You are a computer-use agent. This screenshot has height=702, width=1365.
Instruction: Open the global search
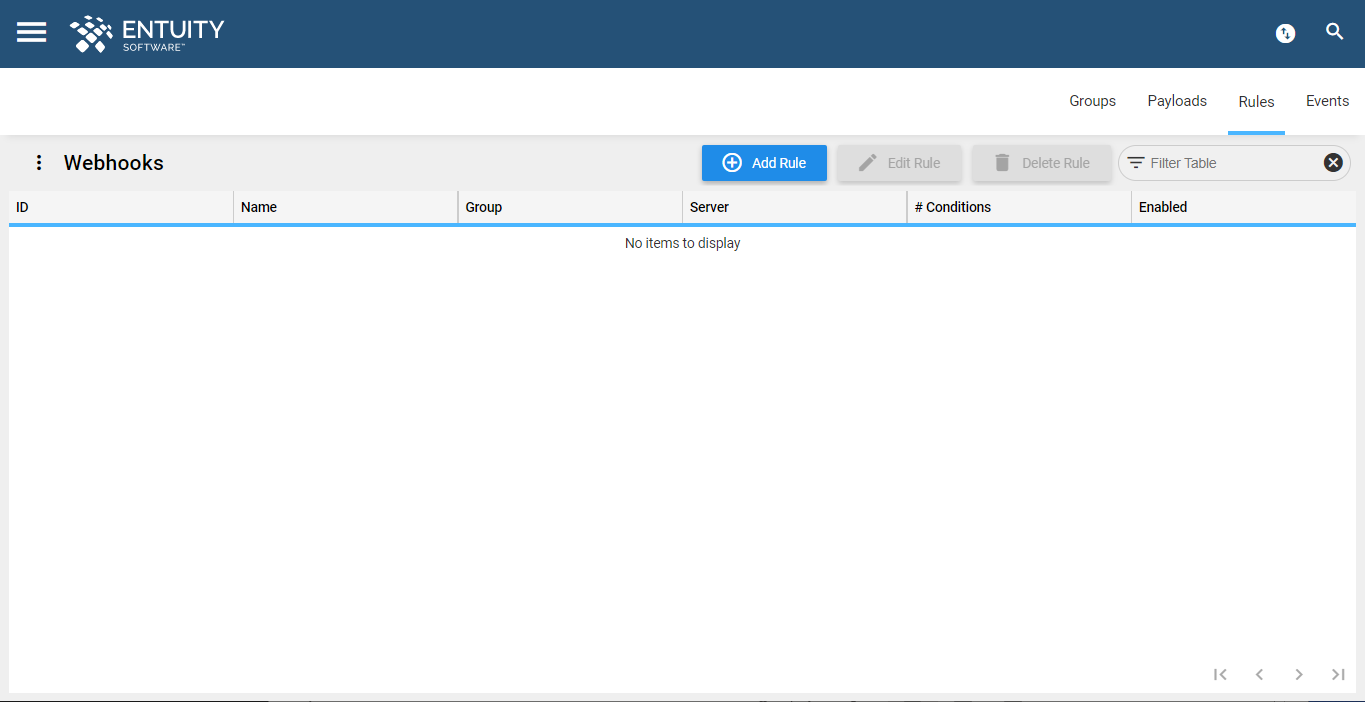pyautogui.click(x=1335, y=31)
